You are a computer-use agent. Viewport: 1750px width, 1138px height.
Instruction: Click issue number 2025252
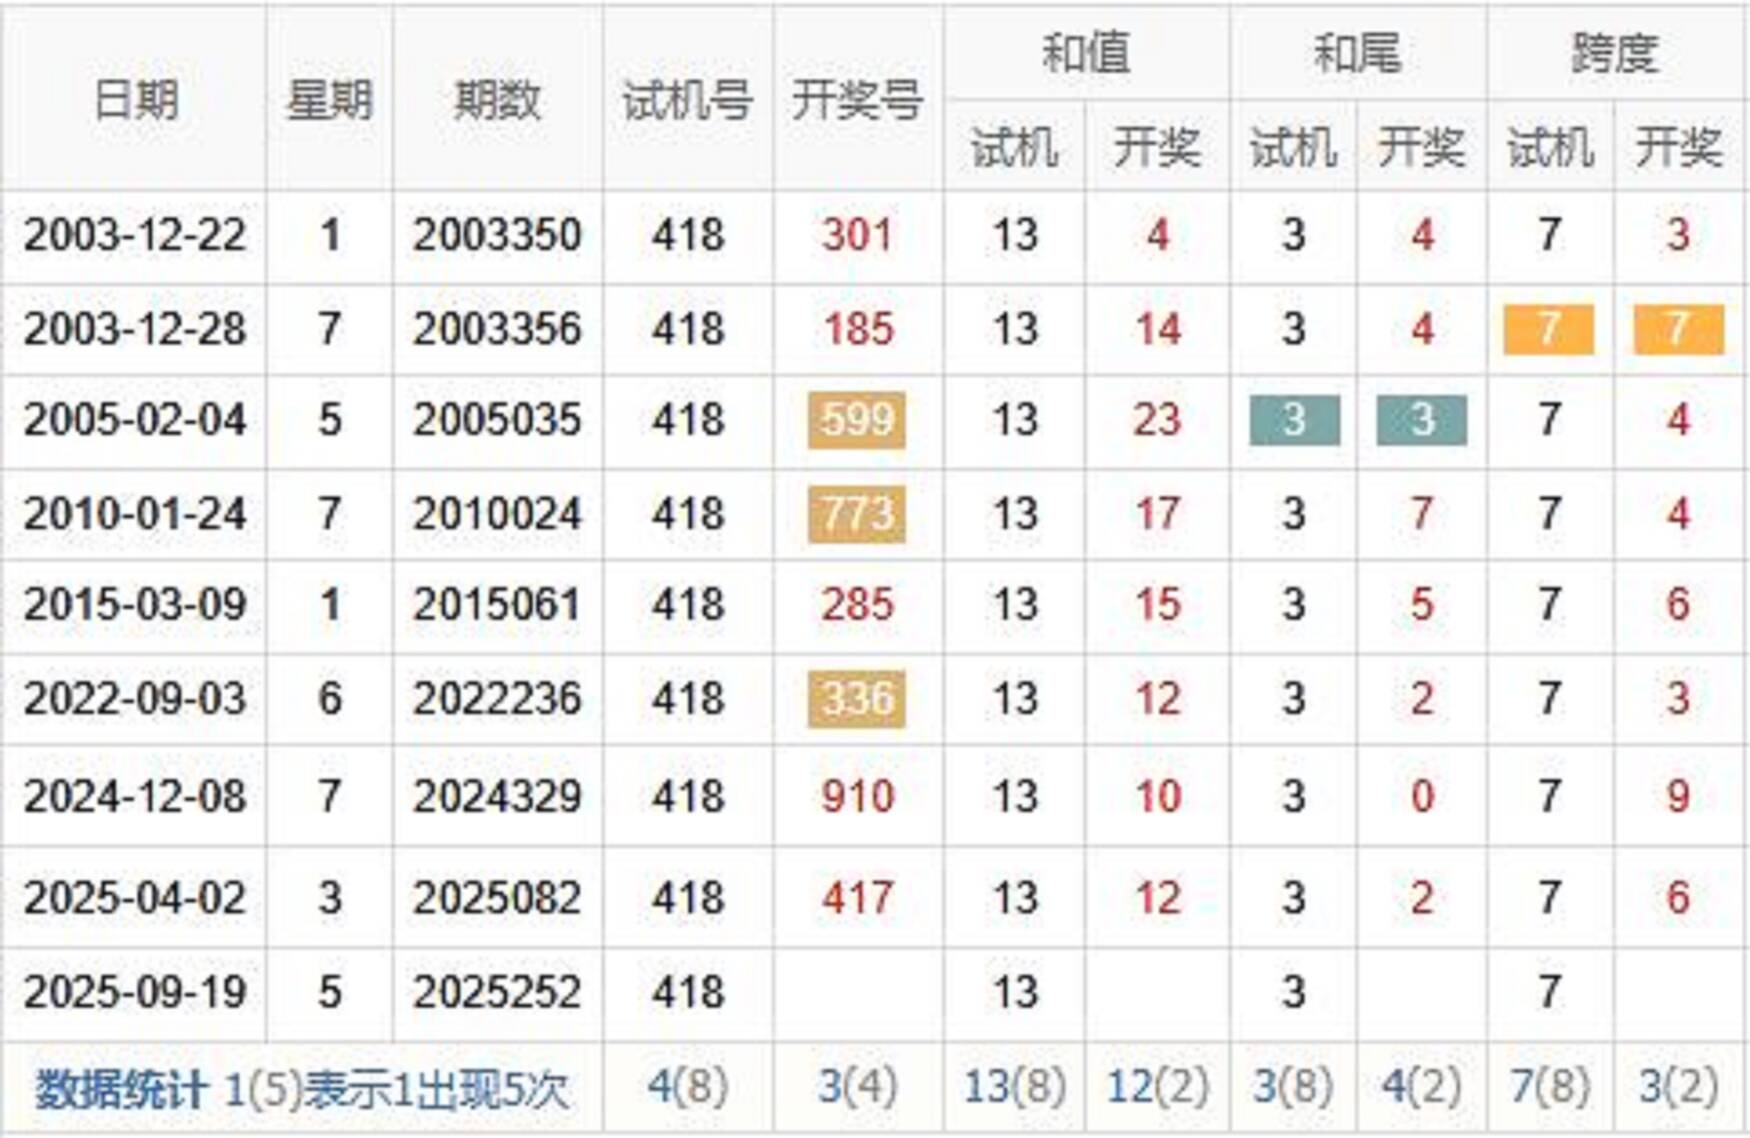pos(497,992)
